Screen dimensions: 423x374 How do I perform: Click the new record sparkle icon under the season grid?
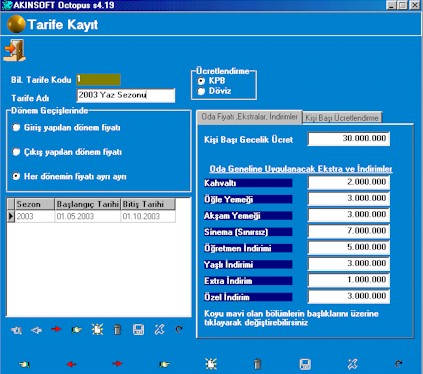click(x=97, y=329)
